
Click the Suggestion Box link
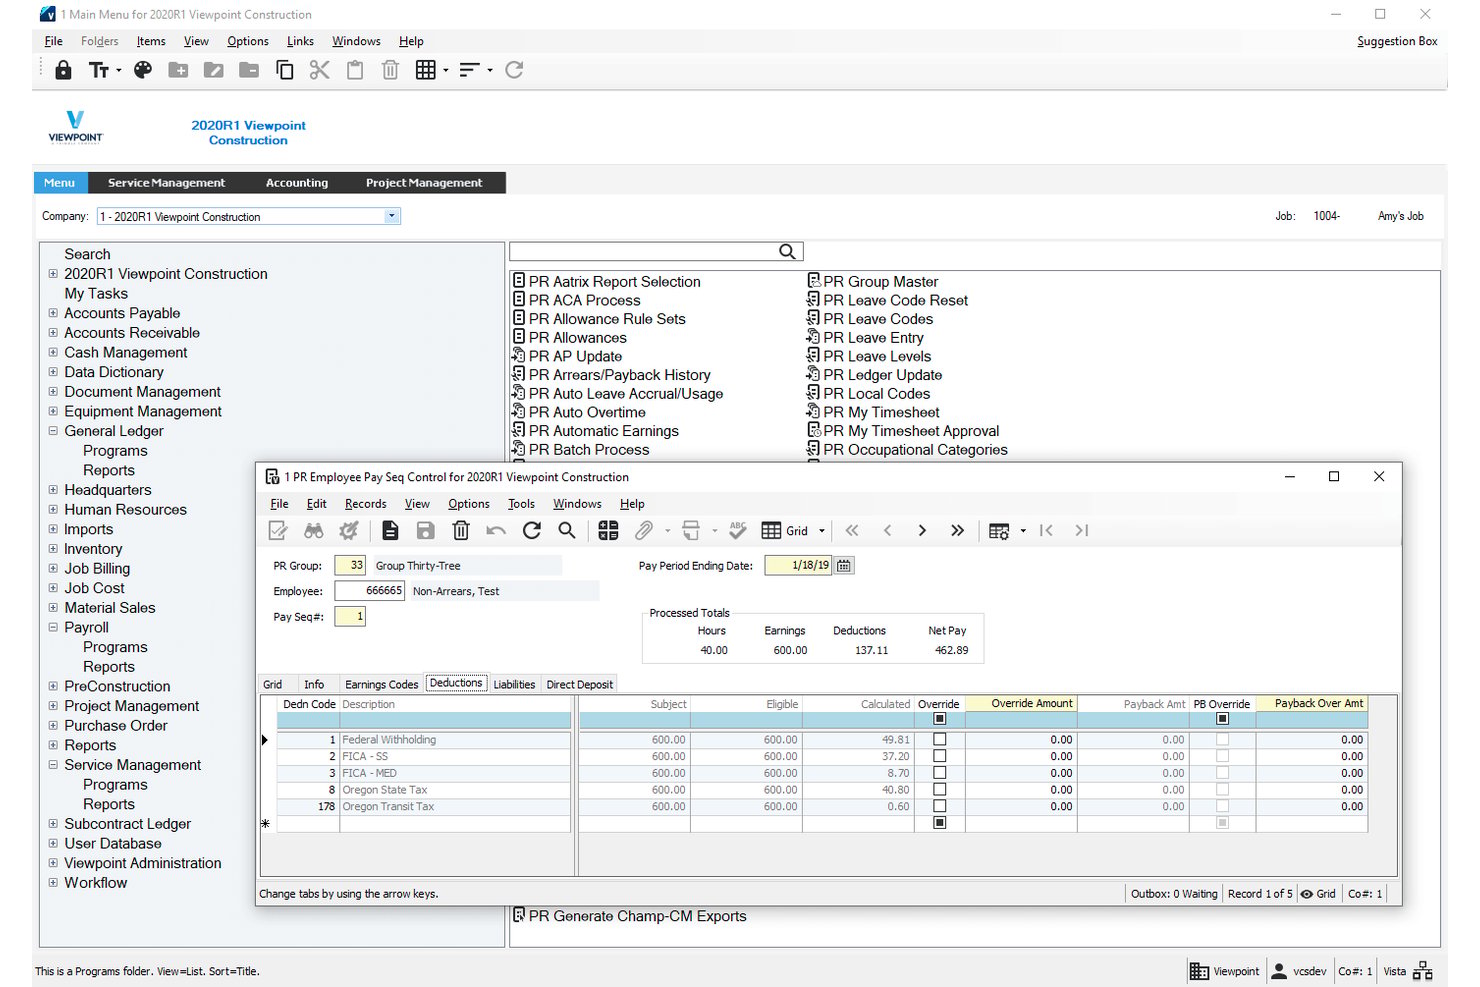coord(1397,41)
